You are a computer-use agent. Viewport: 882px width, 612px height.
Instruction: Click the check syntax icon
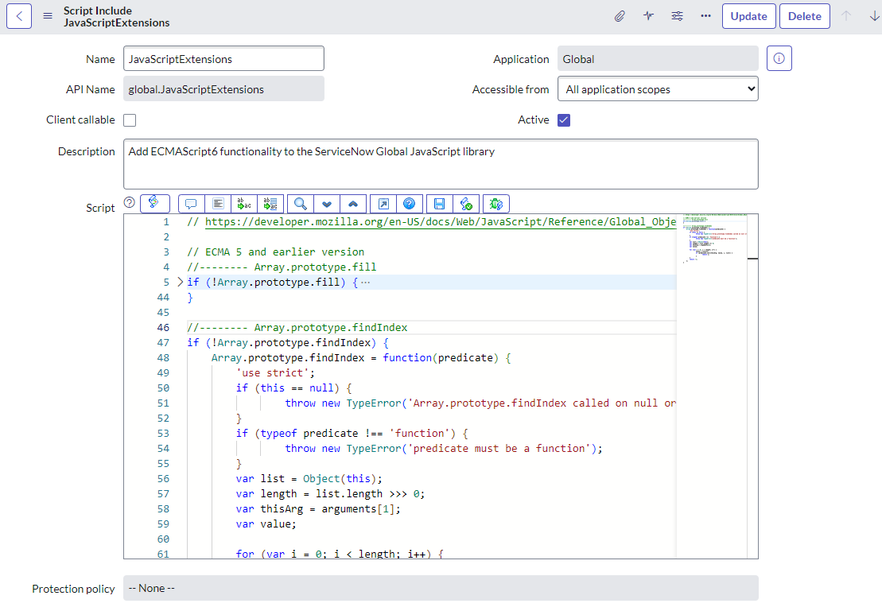click(466, 204)
